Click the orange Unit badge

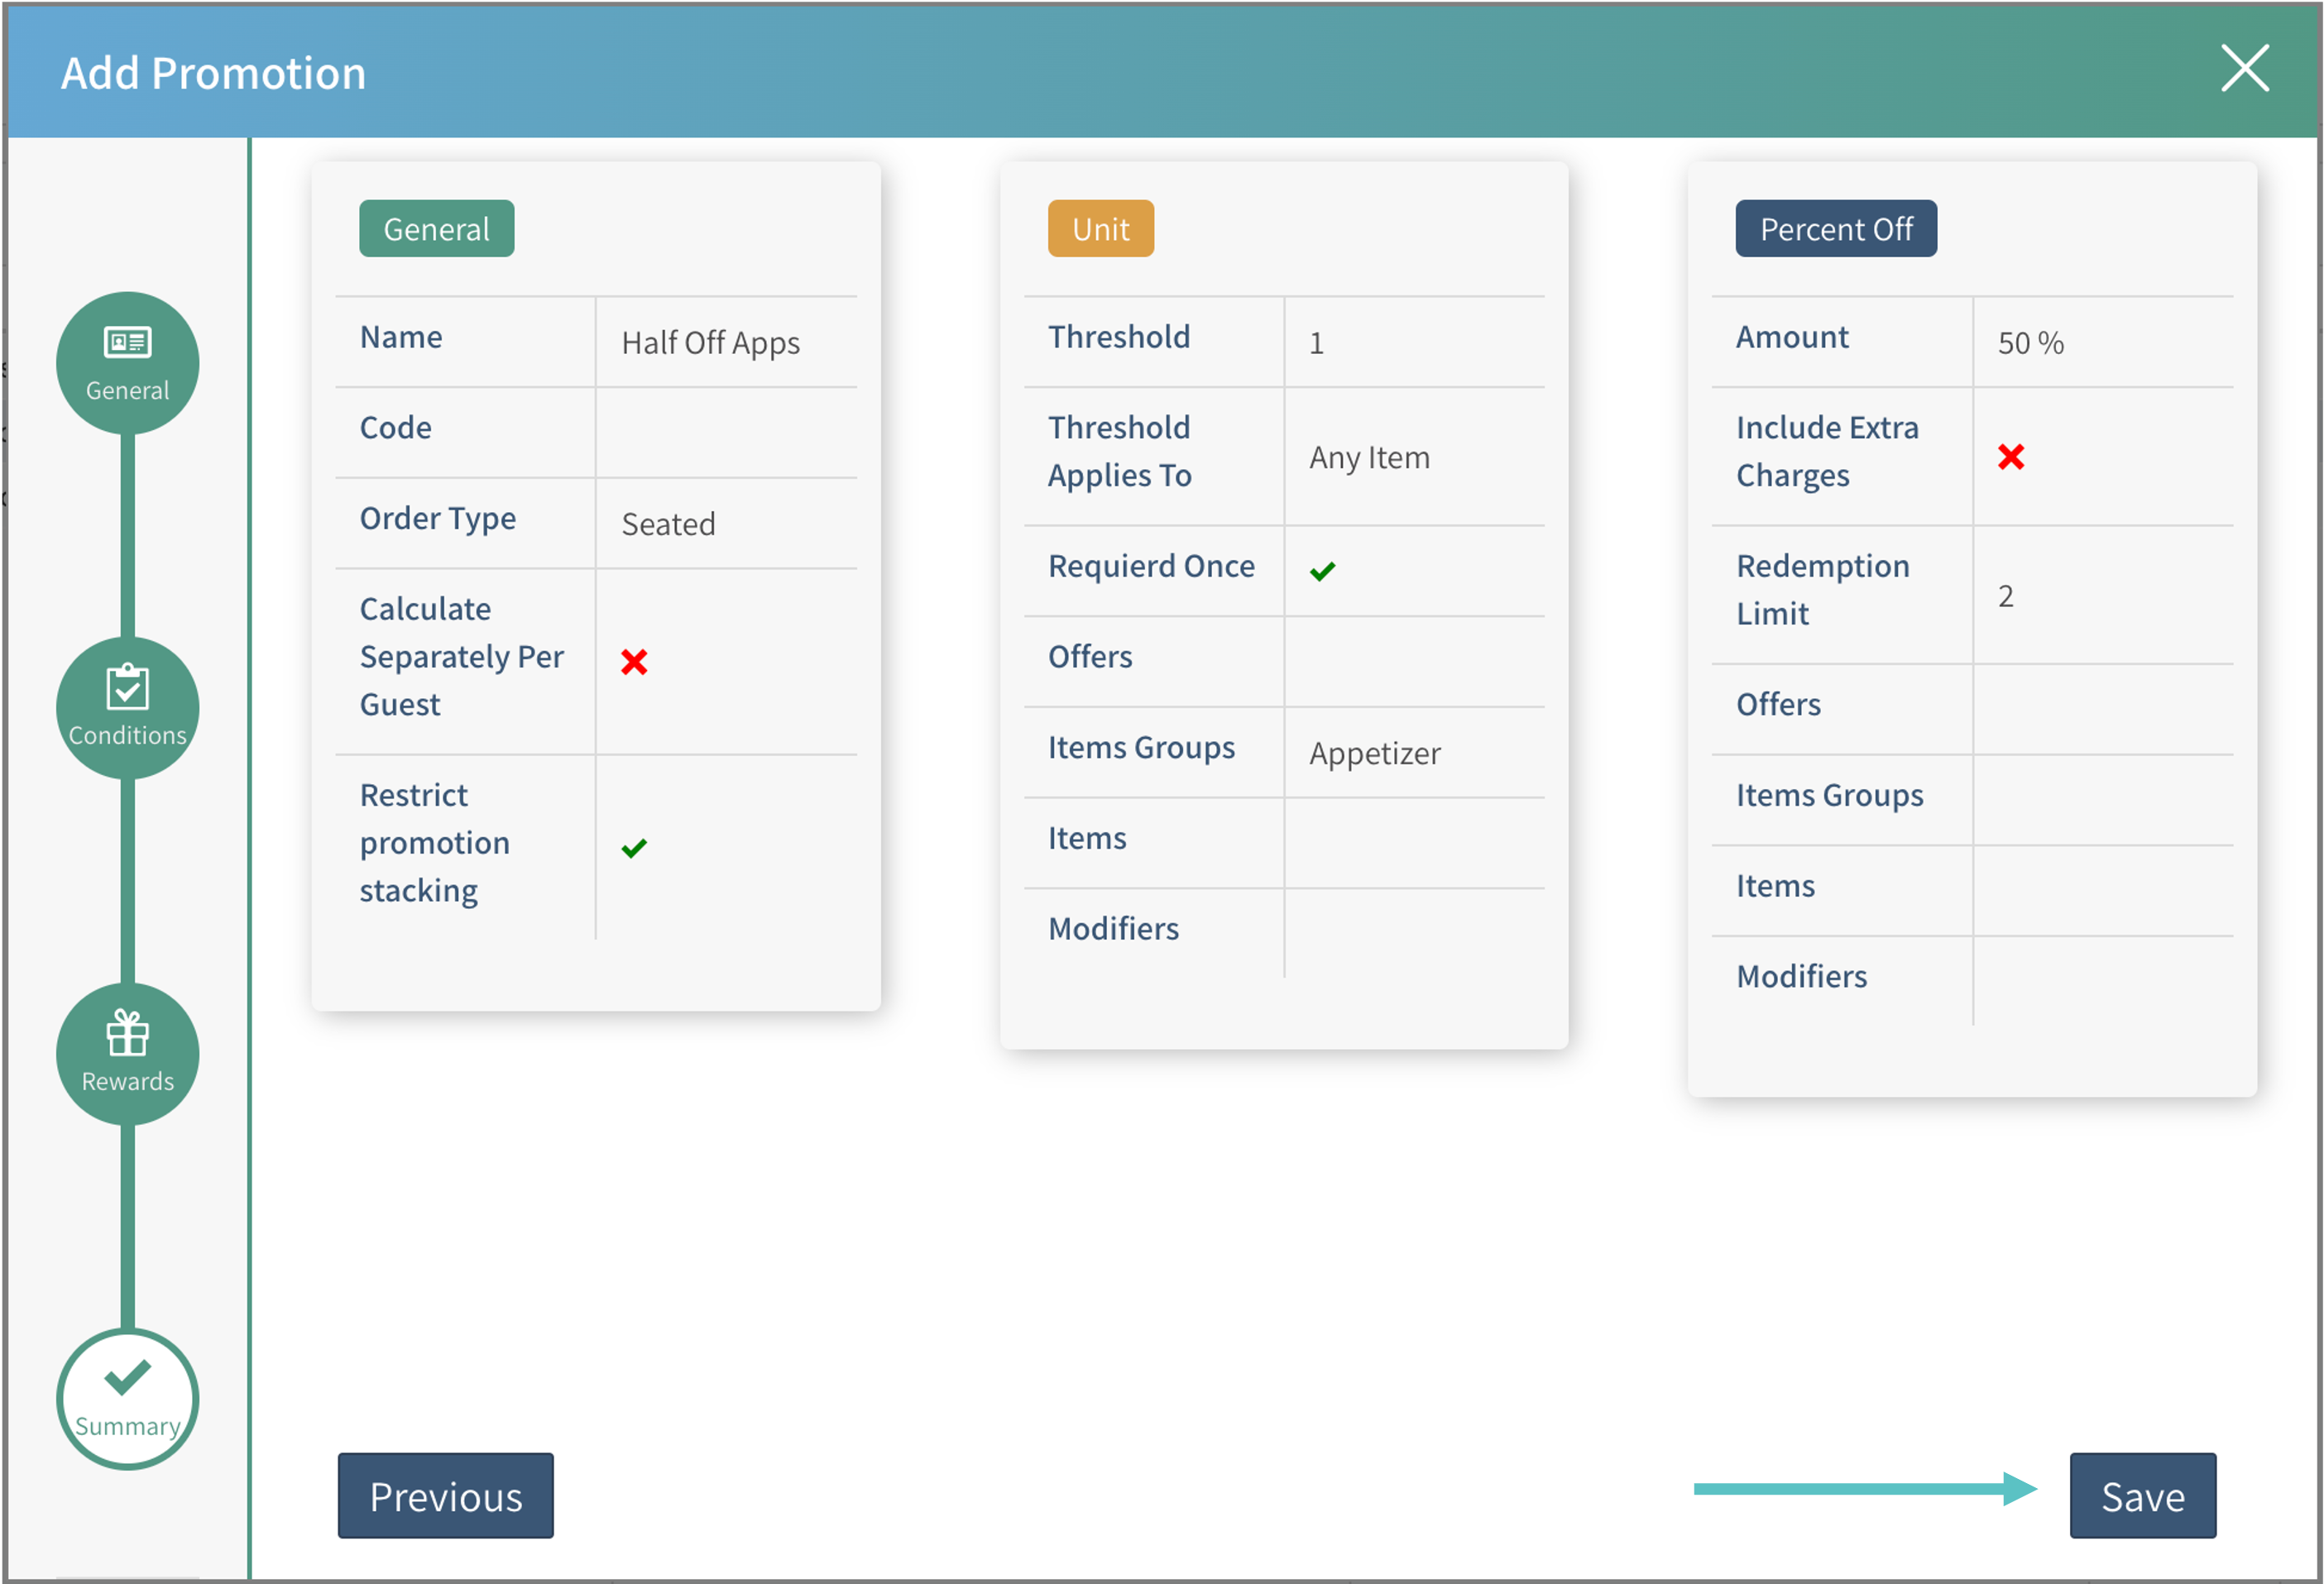coord(1100,229)
